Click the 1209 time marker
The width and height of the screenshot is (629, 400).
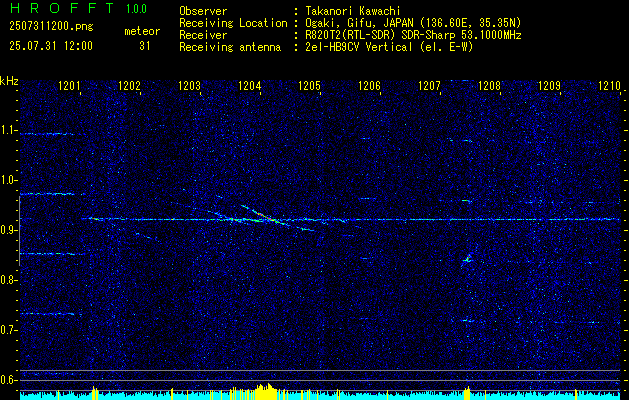[x=549, y=86]
